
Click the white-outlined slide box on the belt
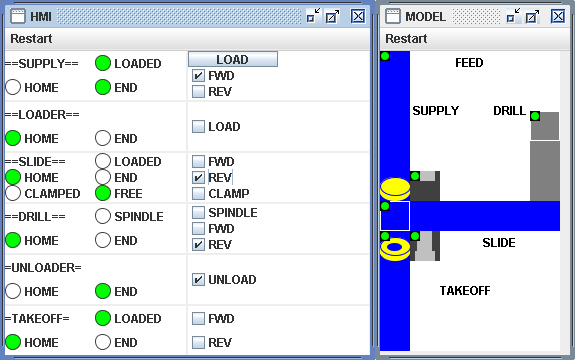tap(395, 216)
